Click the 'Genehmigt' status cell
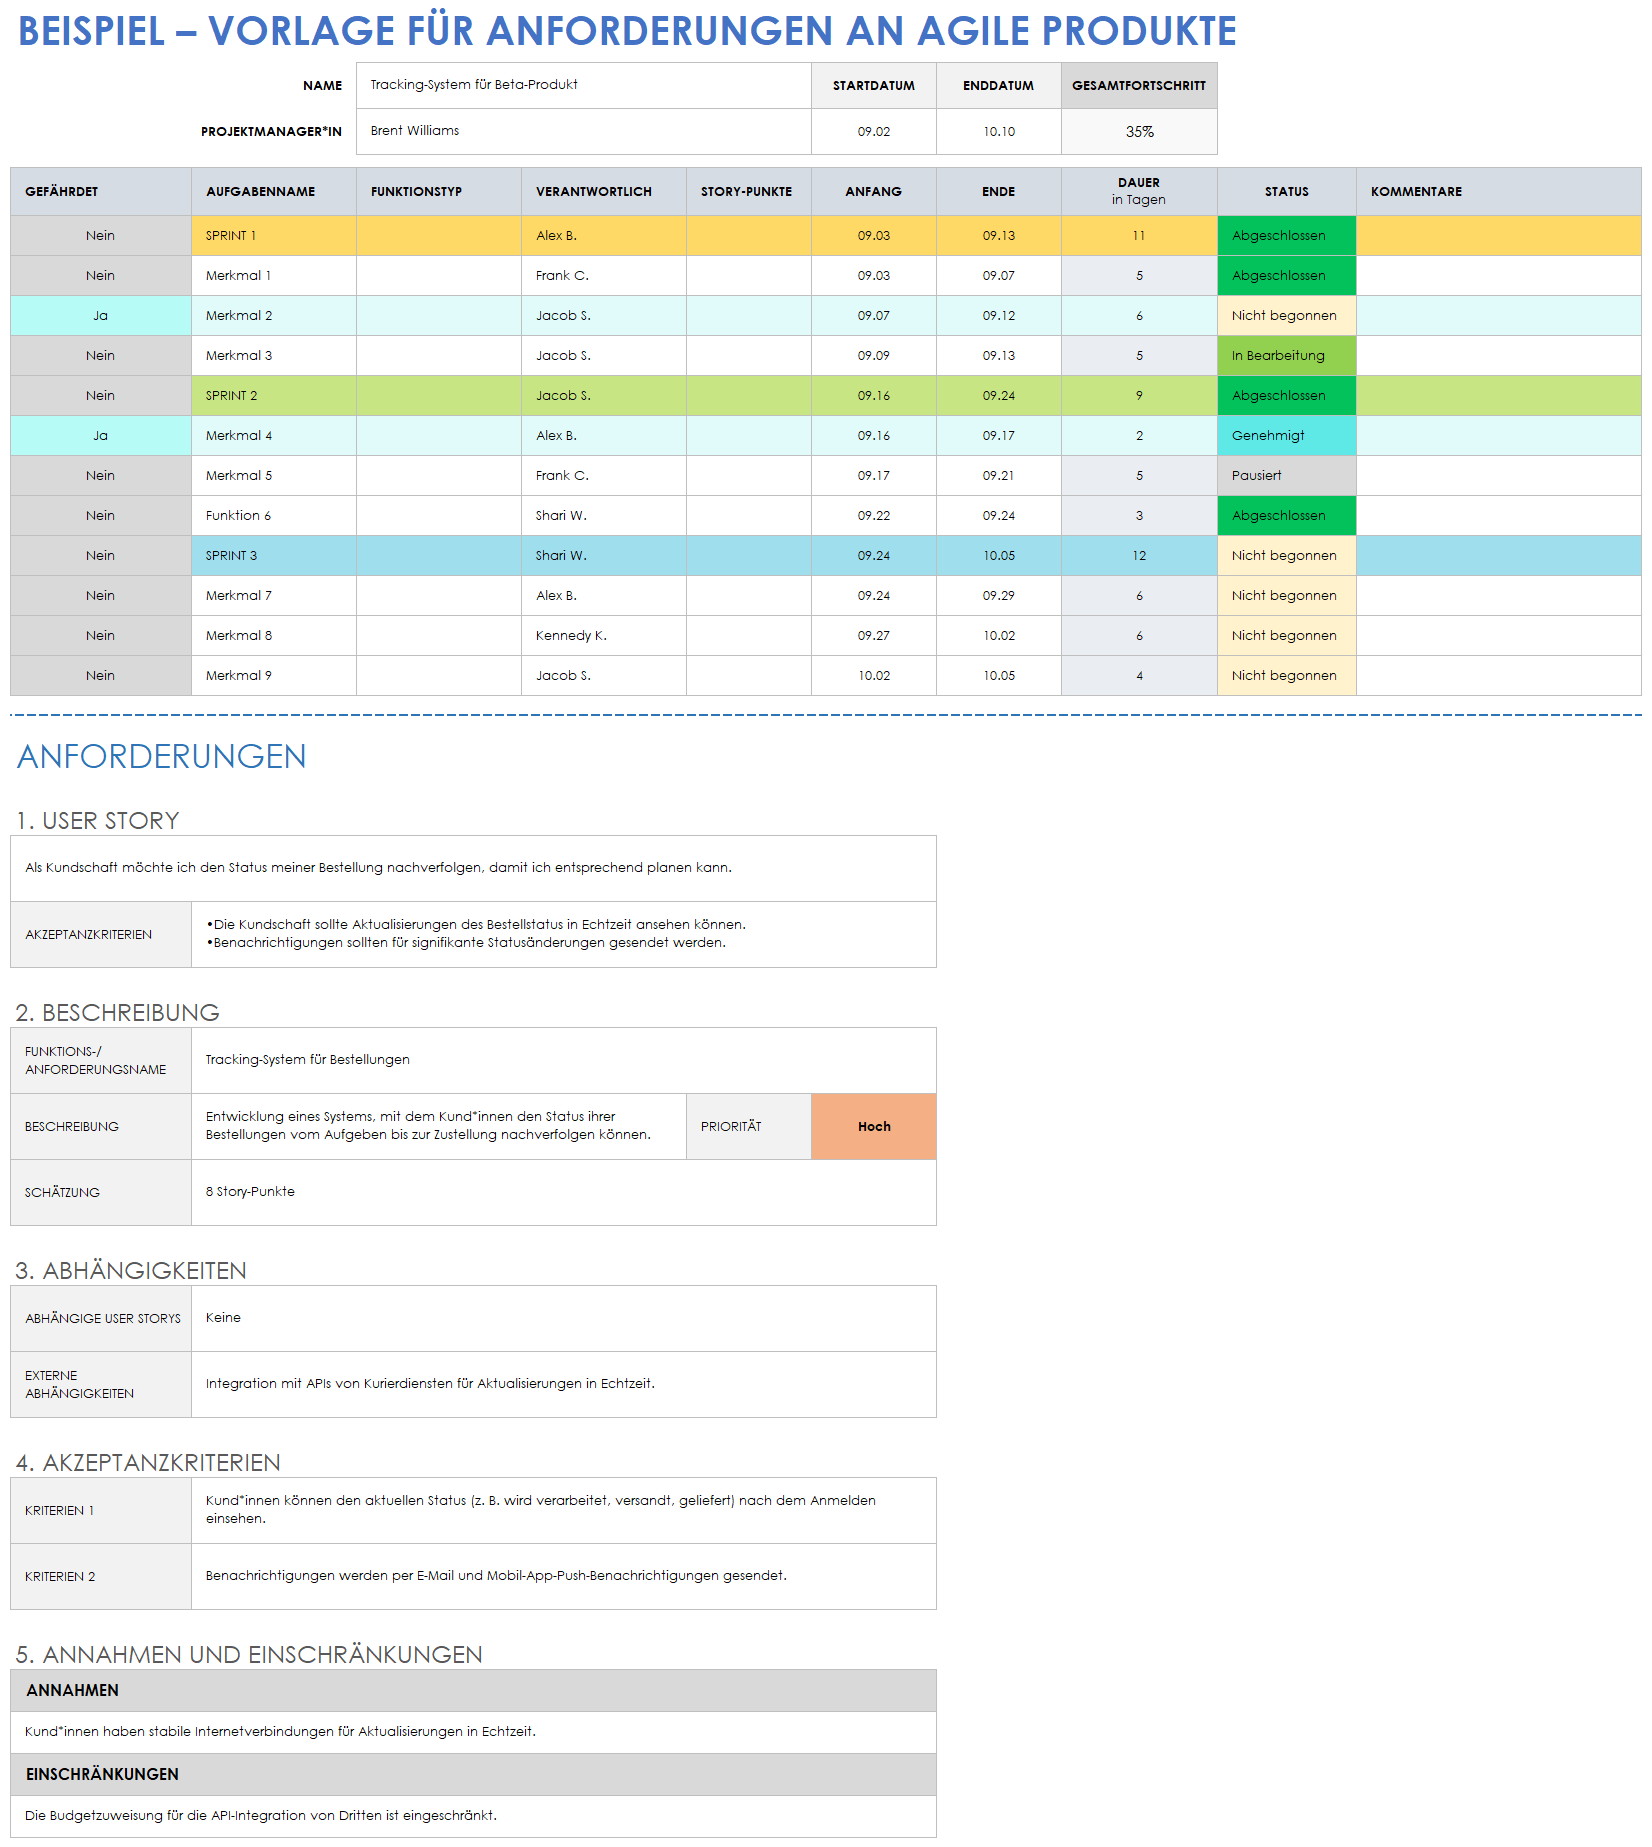This screenshot has height=1847, width=1652. pos(1286,435)
